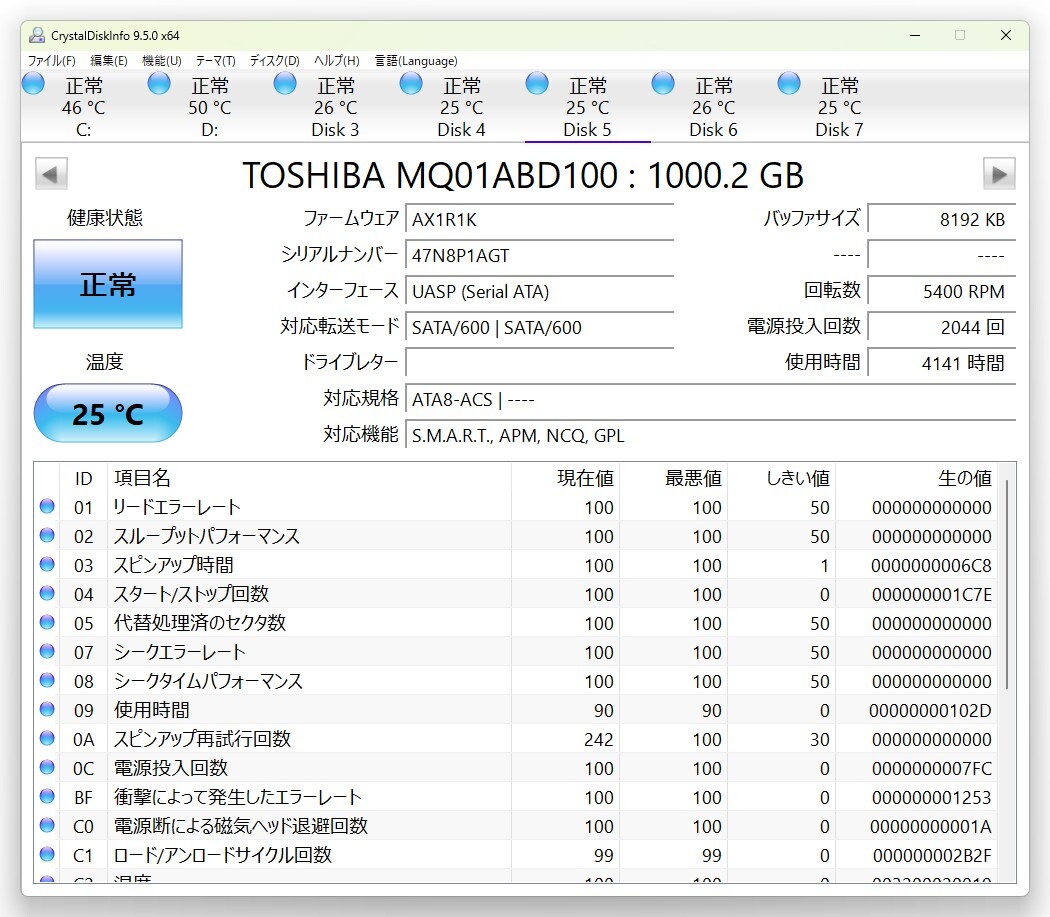Switch to the Disk 3 tab

335,107
